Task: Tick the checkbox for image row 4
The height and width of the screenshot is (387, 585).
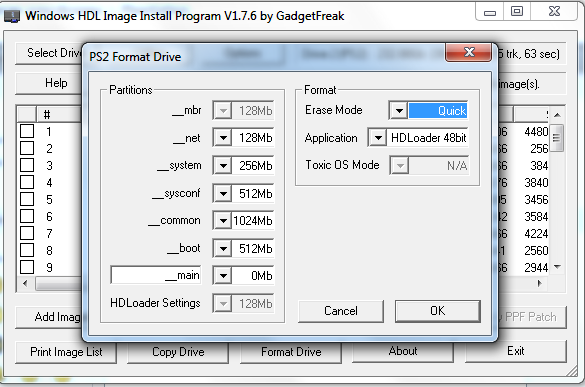Action: pos(27,182)
